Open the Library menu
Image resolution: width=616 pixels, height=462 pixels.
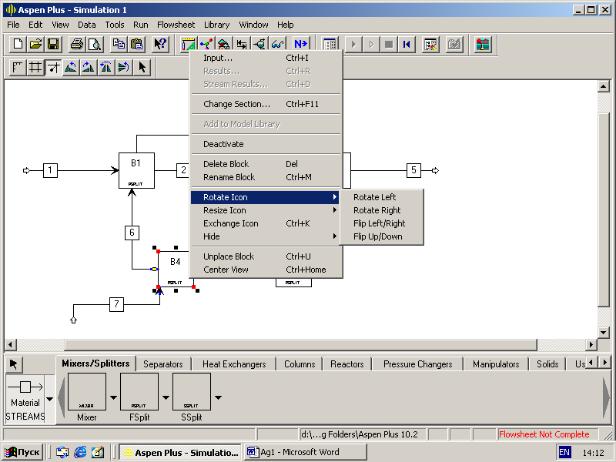coord(216,25)
